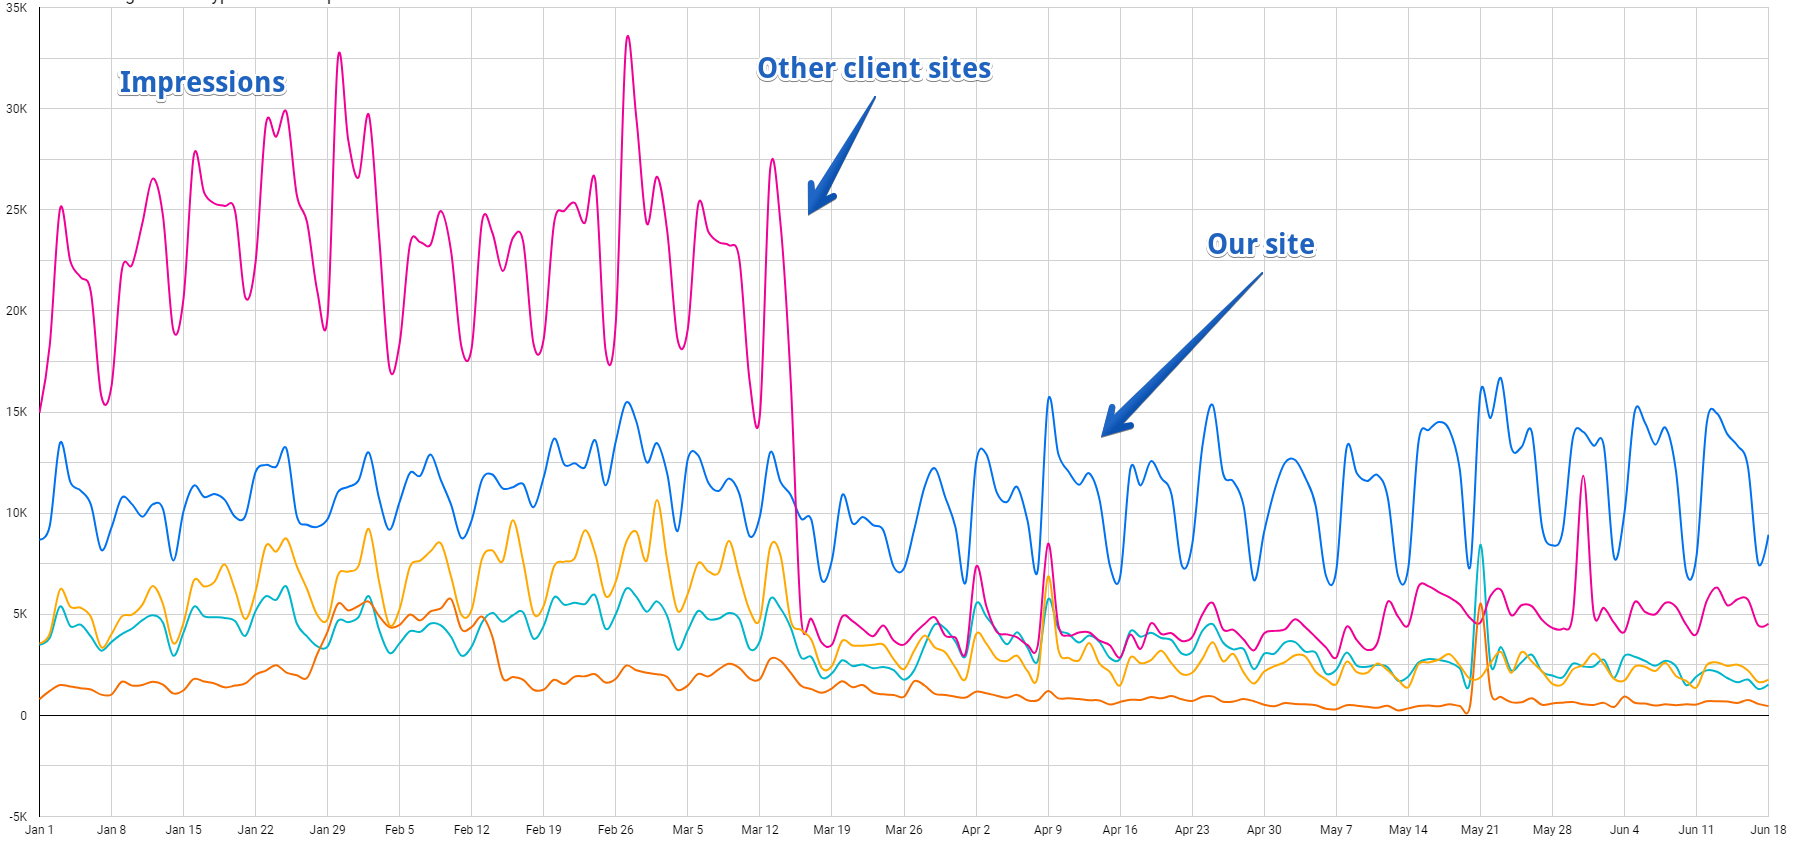Click the Mar 26 x-axis label
The width and height of the screenshot is (1795, 843).
tap(903, 829)
